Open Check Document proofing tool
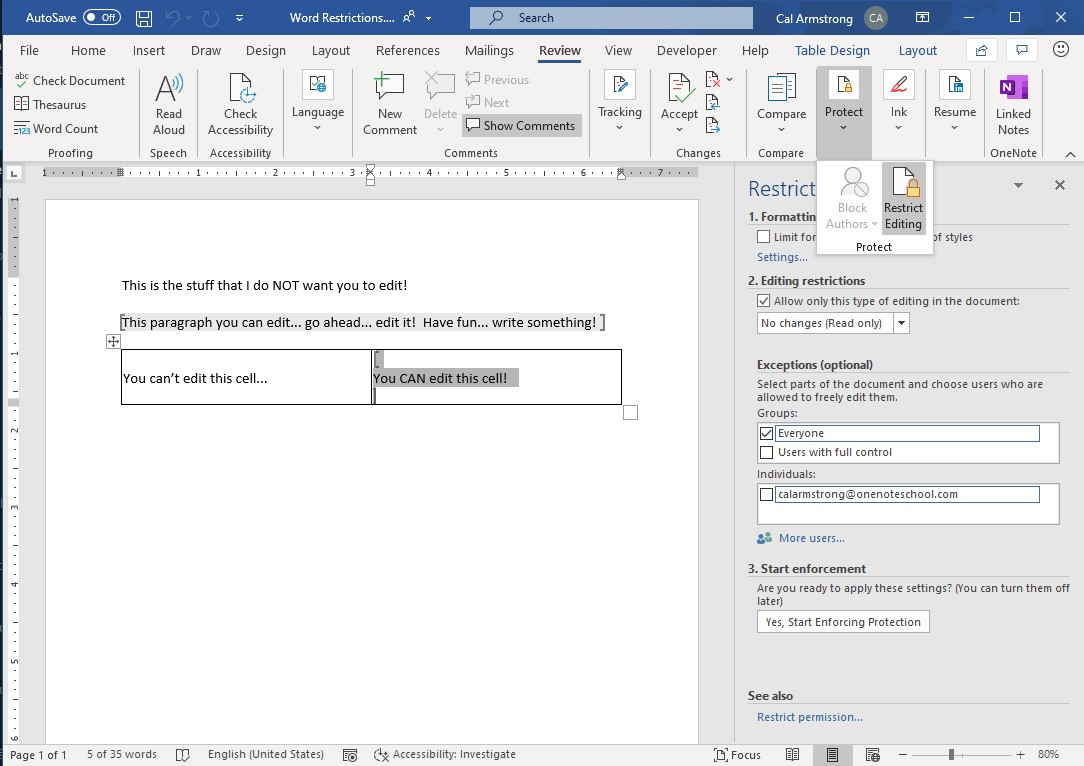The width and height of the screenshot is (1084, 766). pyautogui.click(x=70, y=80)
